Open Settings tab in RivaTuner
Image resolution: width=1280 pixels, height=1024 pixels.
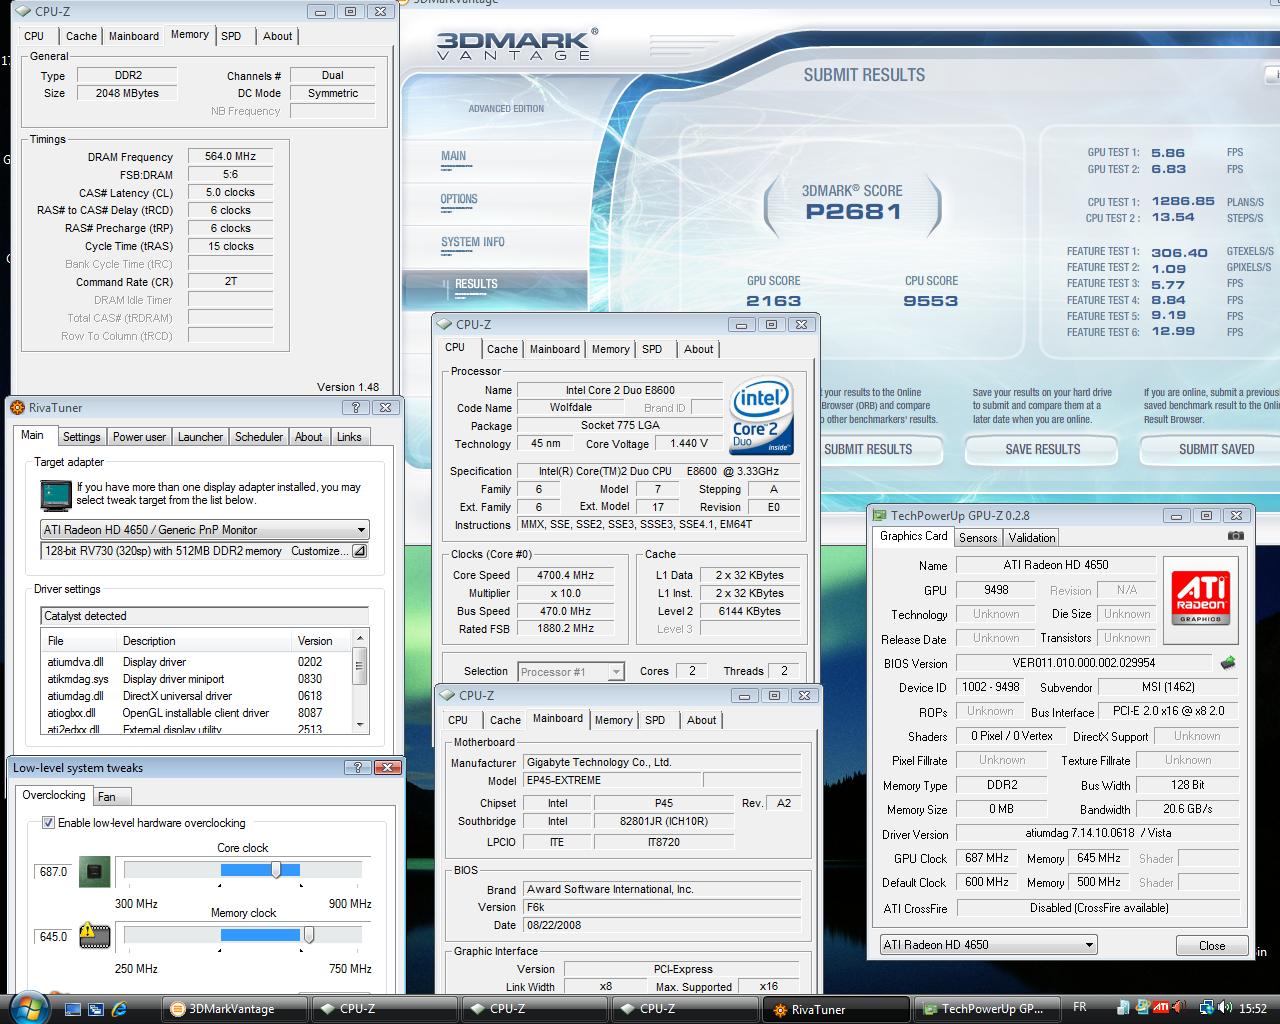point(81,437)
